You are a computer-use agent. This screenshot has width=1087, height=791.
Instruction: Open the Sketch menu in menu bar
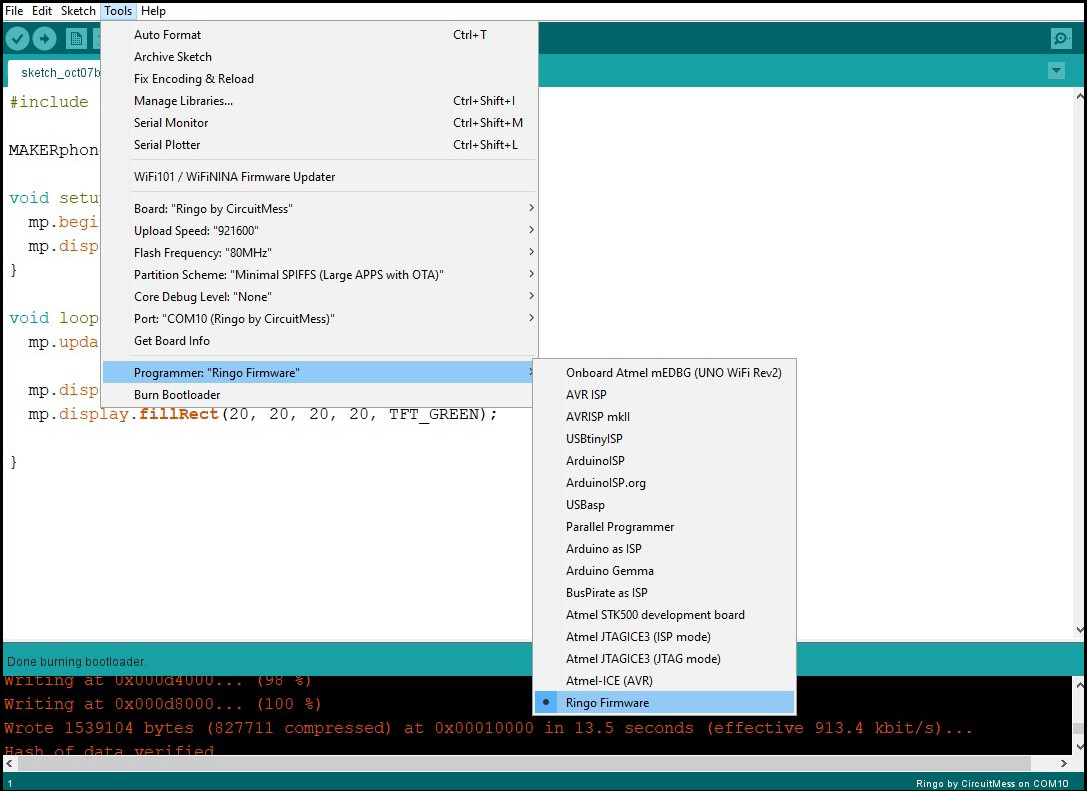click(78, 11)
